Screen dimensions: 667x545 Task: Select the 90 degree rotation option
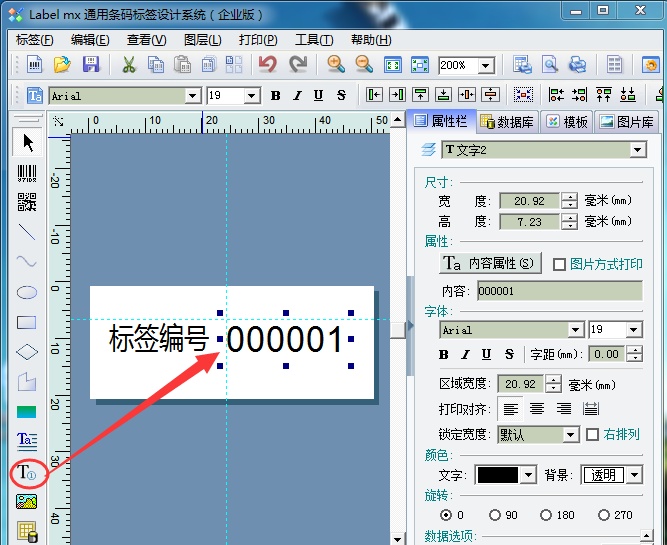coord(495,515)
